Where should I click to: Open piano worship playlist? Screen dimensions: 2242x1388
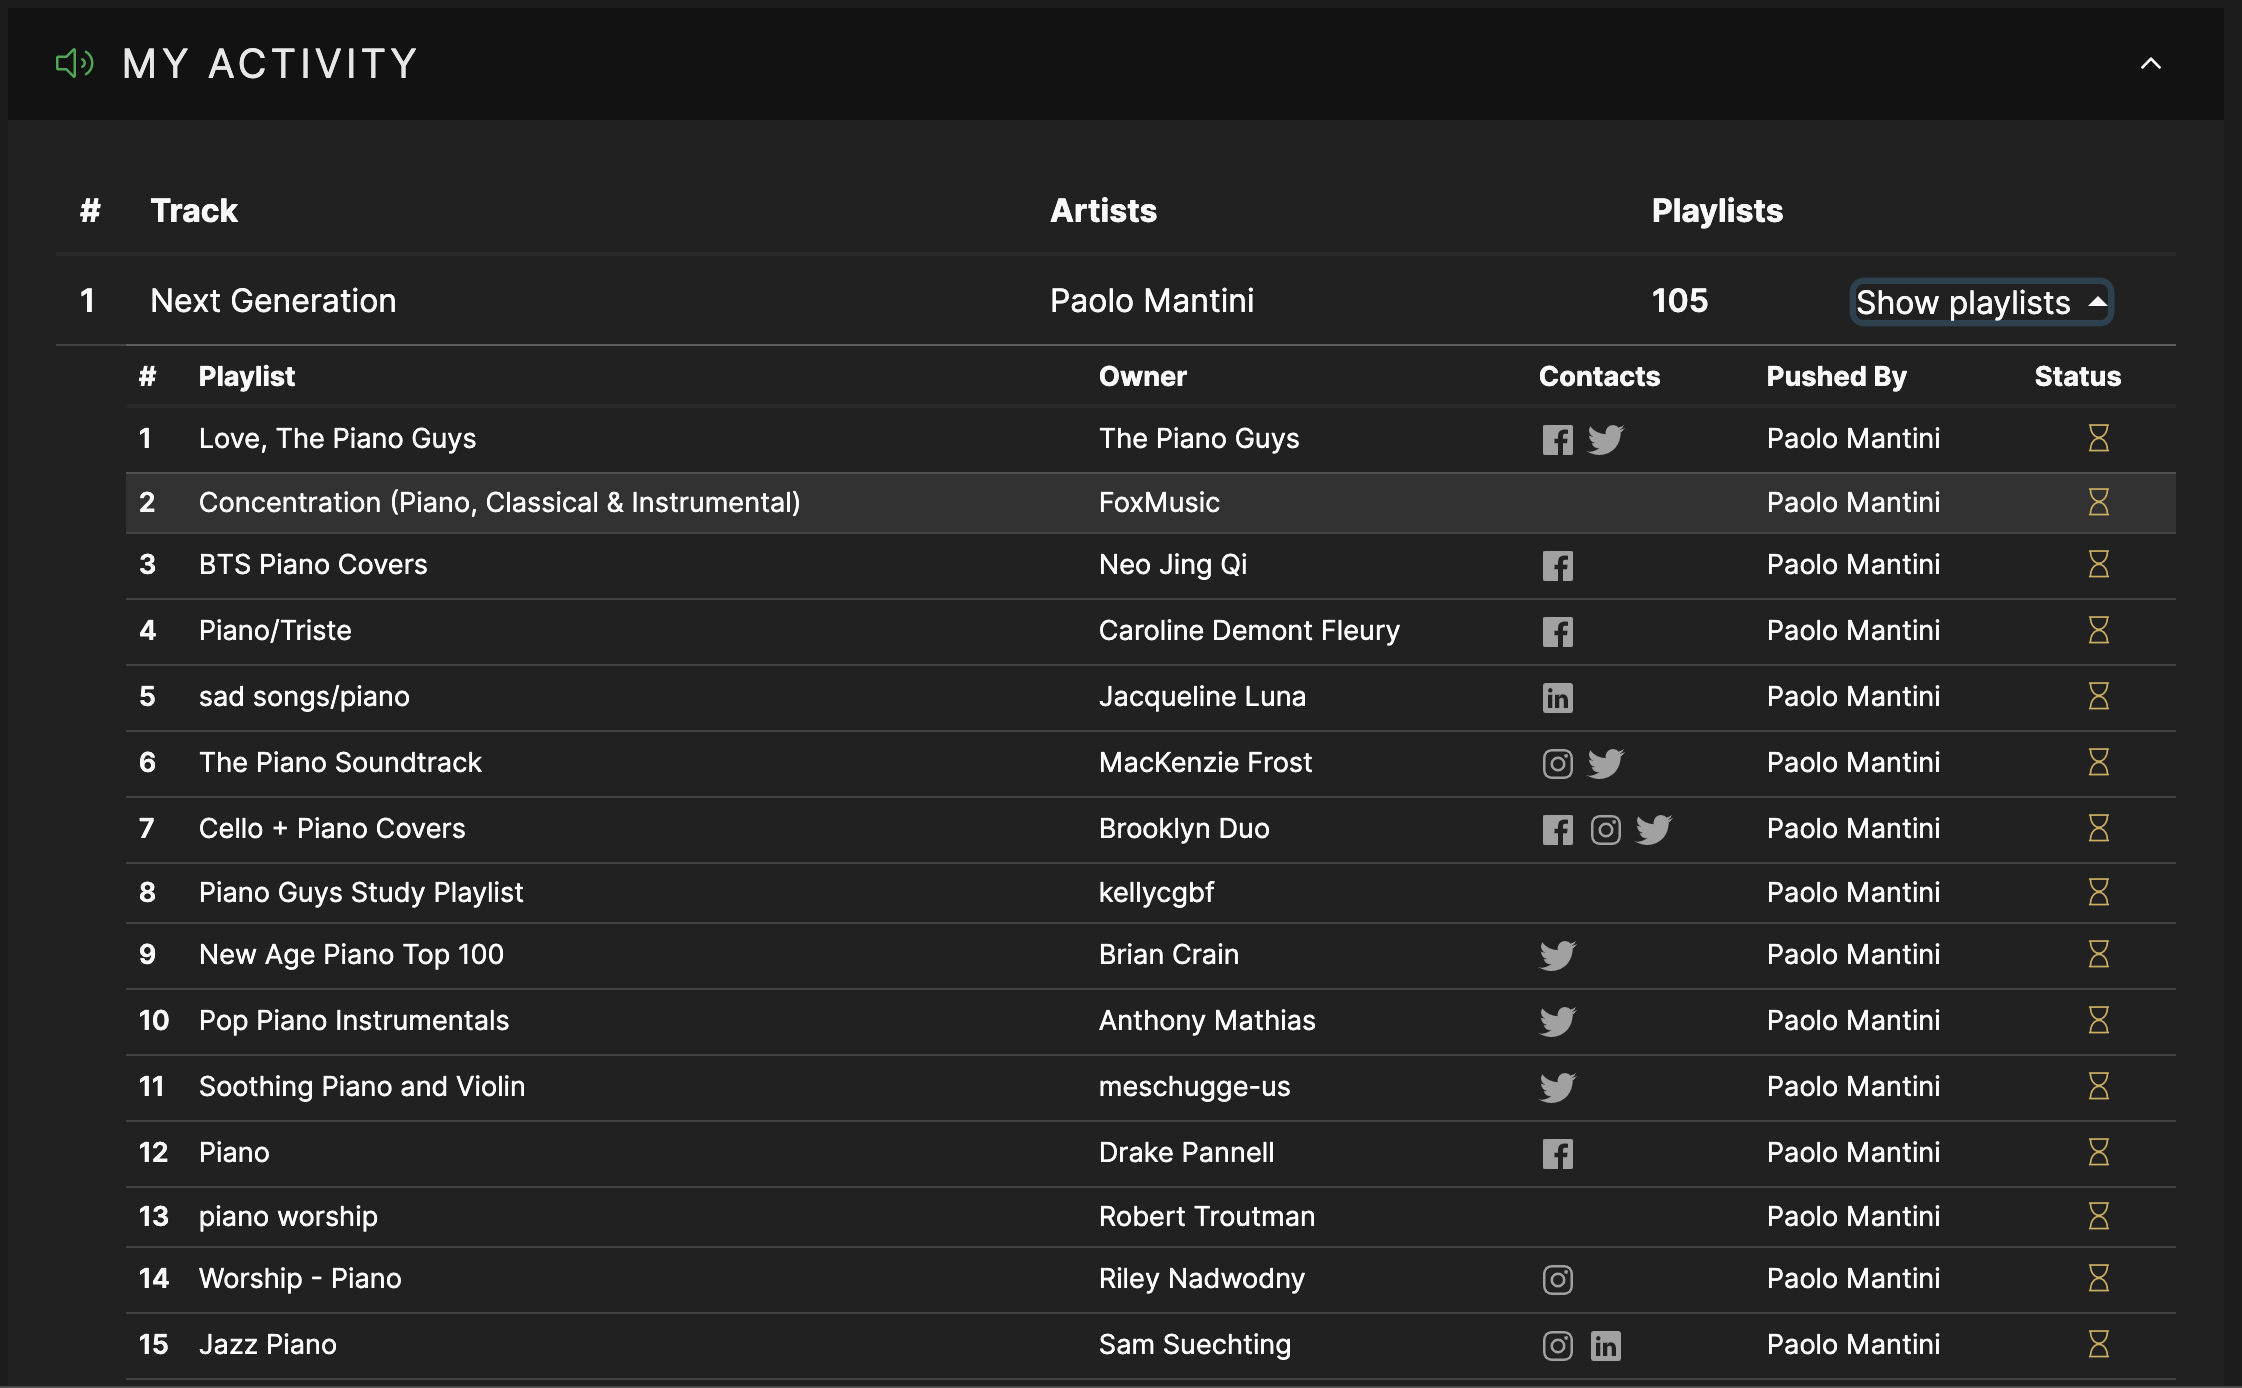click(x=288, y=1217)
